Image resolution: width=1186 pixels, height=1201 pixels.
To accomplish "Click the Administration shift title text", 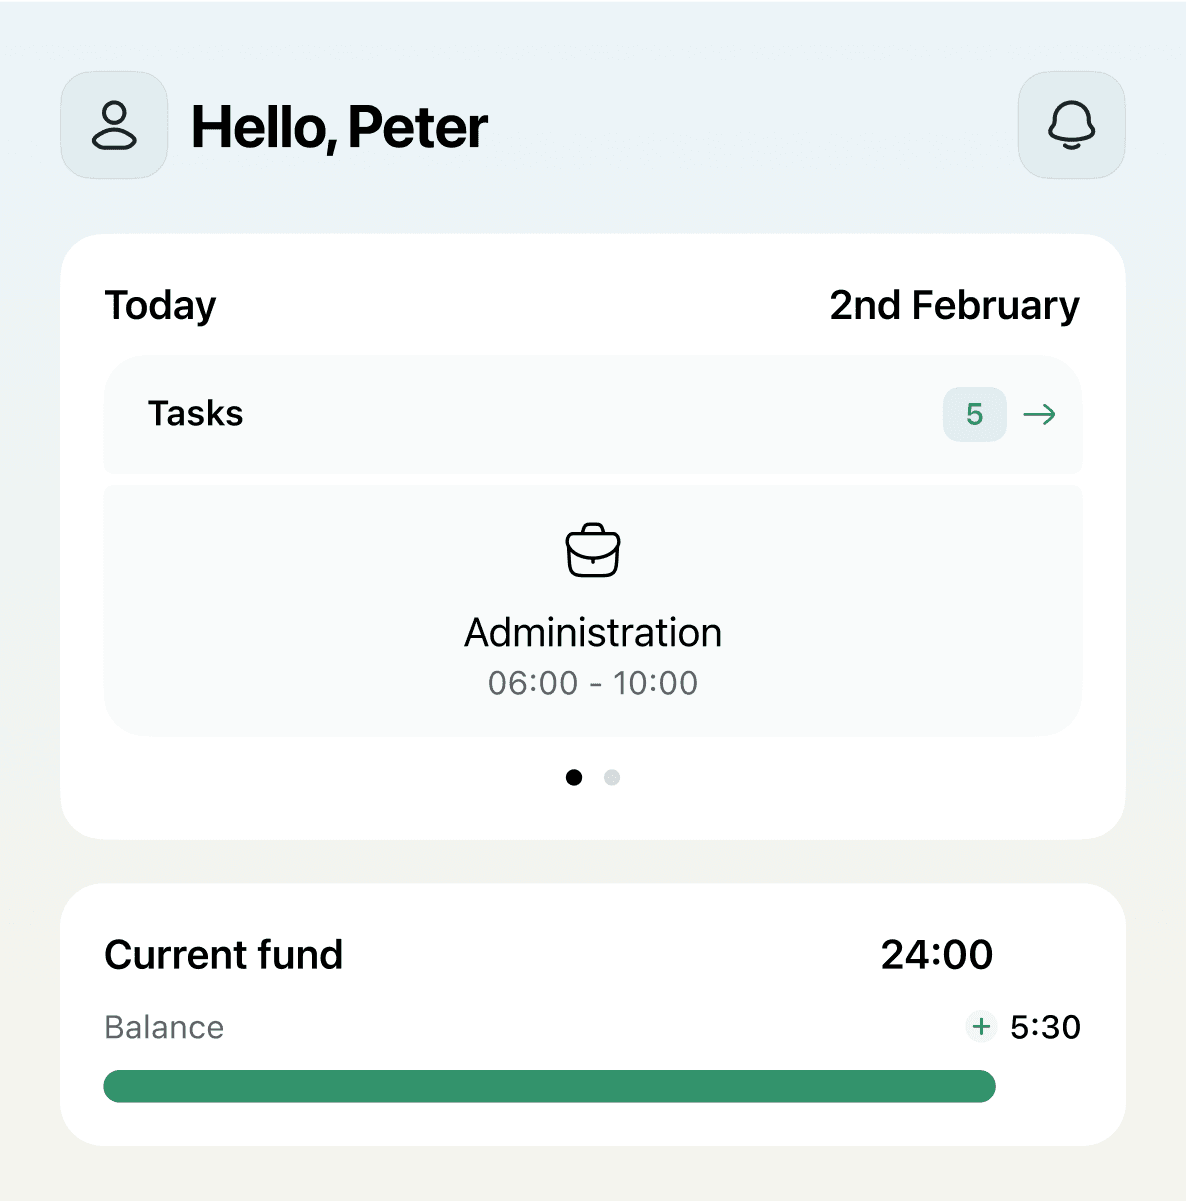I will coord(593,633).
